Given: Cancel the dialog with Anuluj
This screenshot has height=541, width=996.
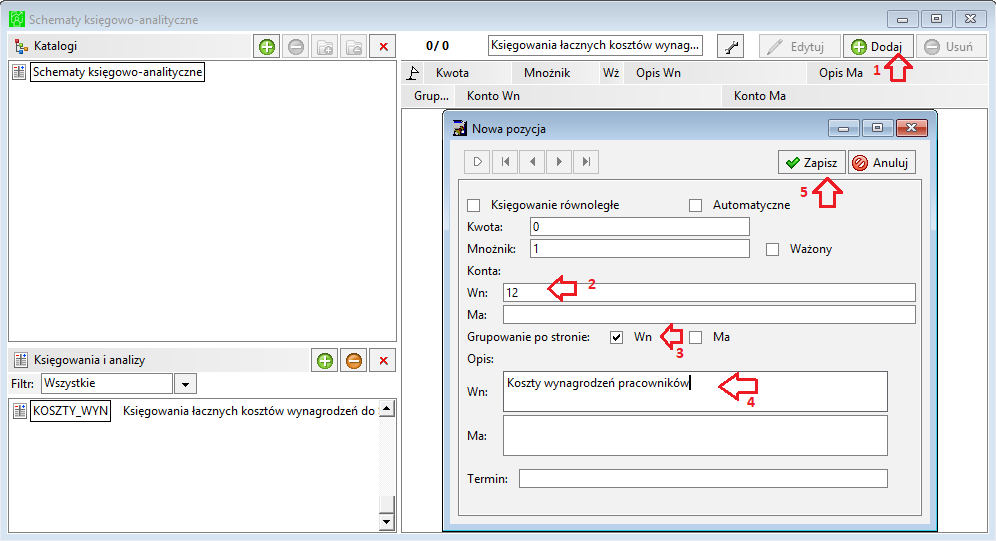Looking at the screenshot, I should tap(882, 163).
